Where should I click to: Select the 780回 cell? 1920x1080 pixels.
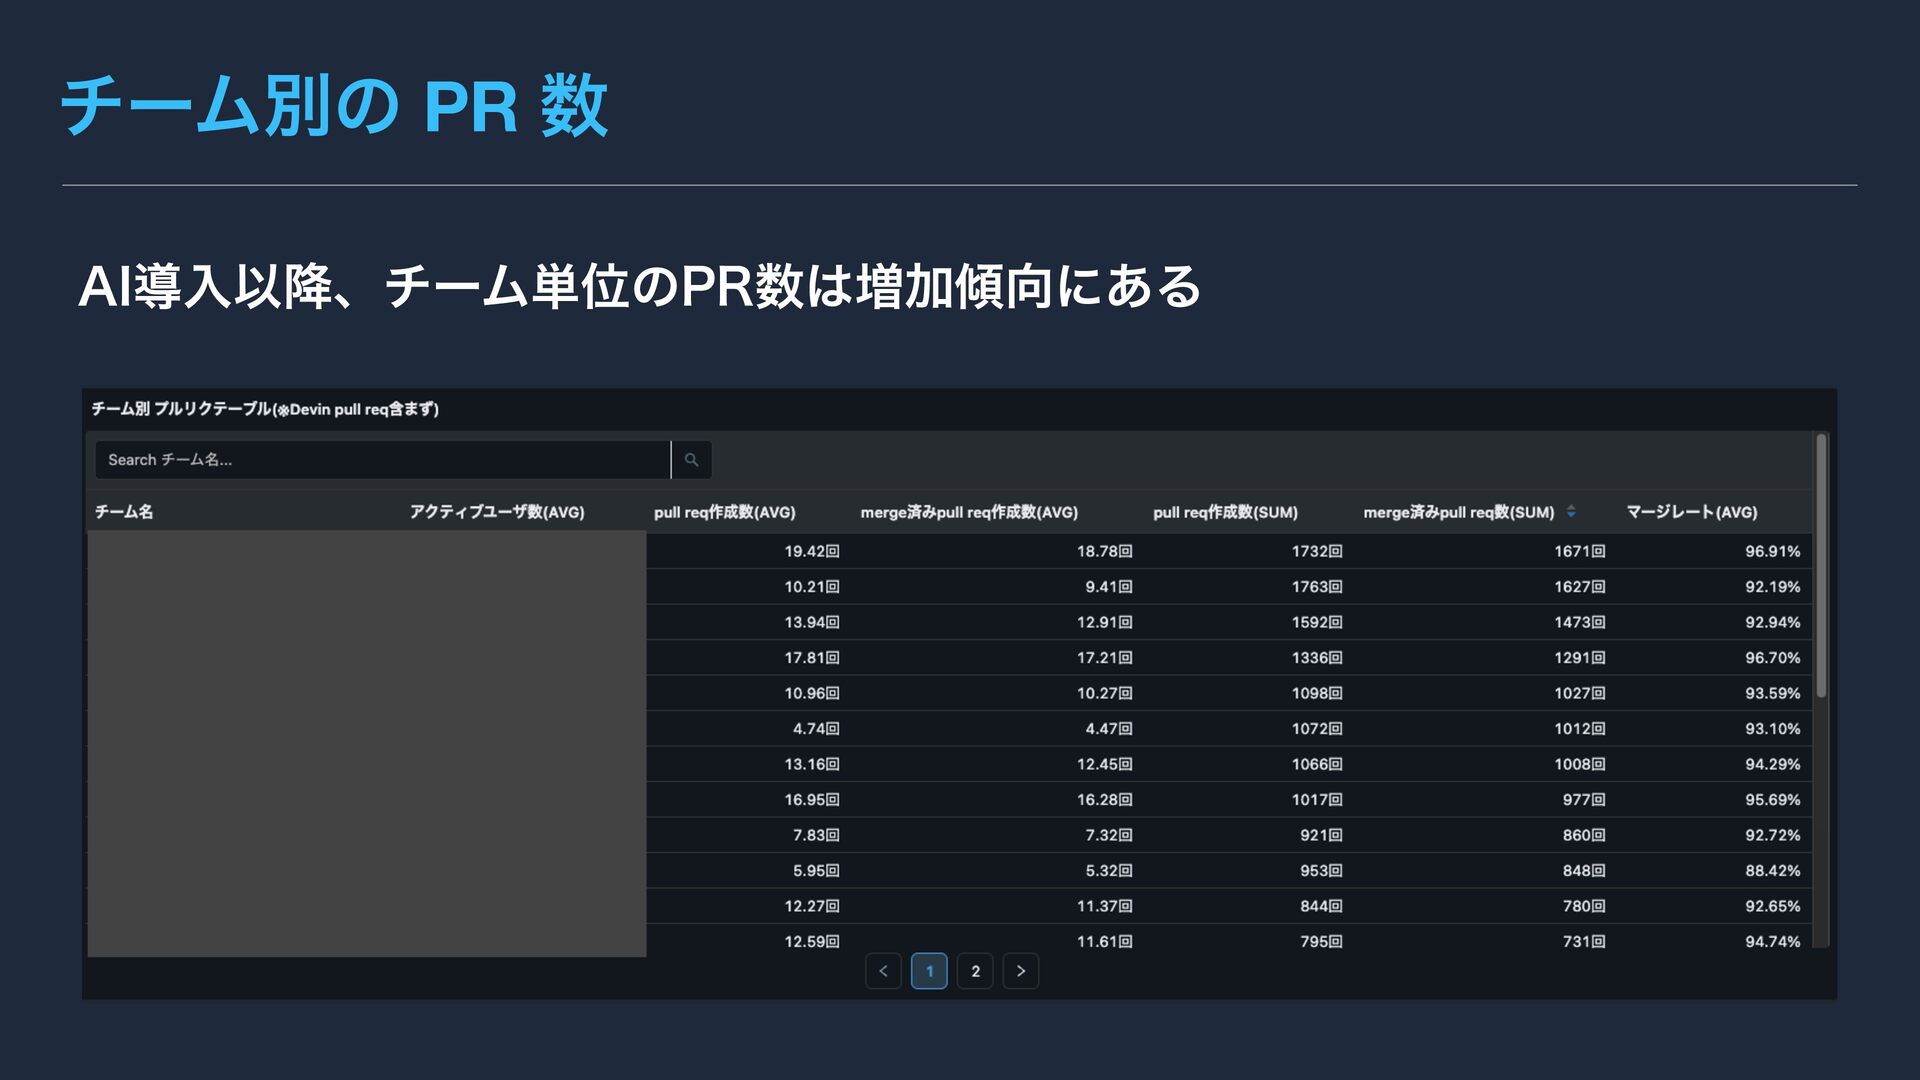tap(1584, 906)
